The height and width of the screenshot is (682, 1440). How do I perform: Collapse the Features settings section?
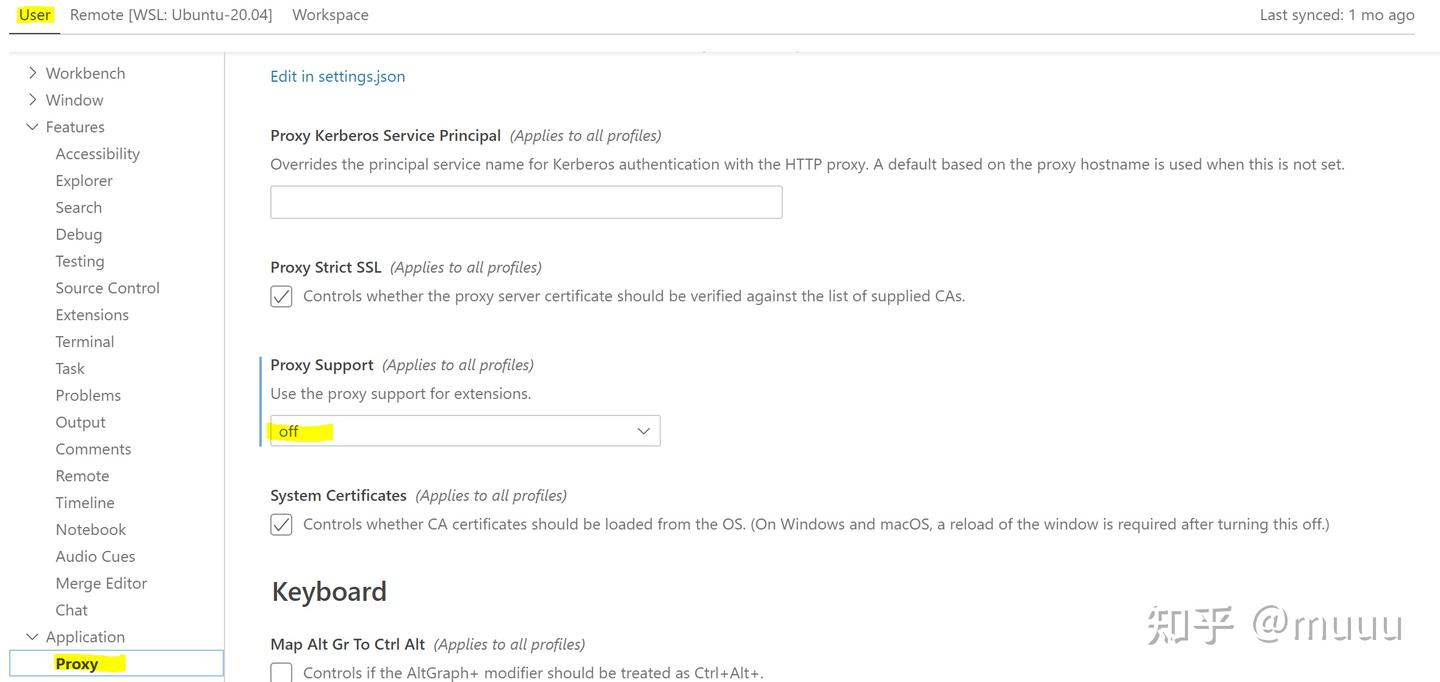click(75, 126)
